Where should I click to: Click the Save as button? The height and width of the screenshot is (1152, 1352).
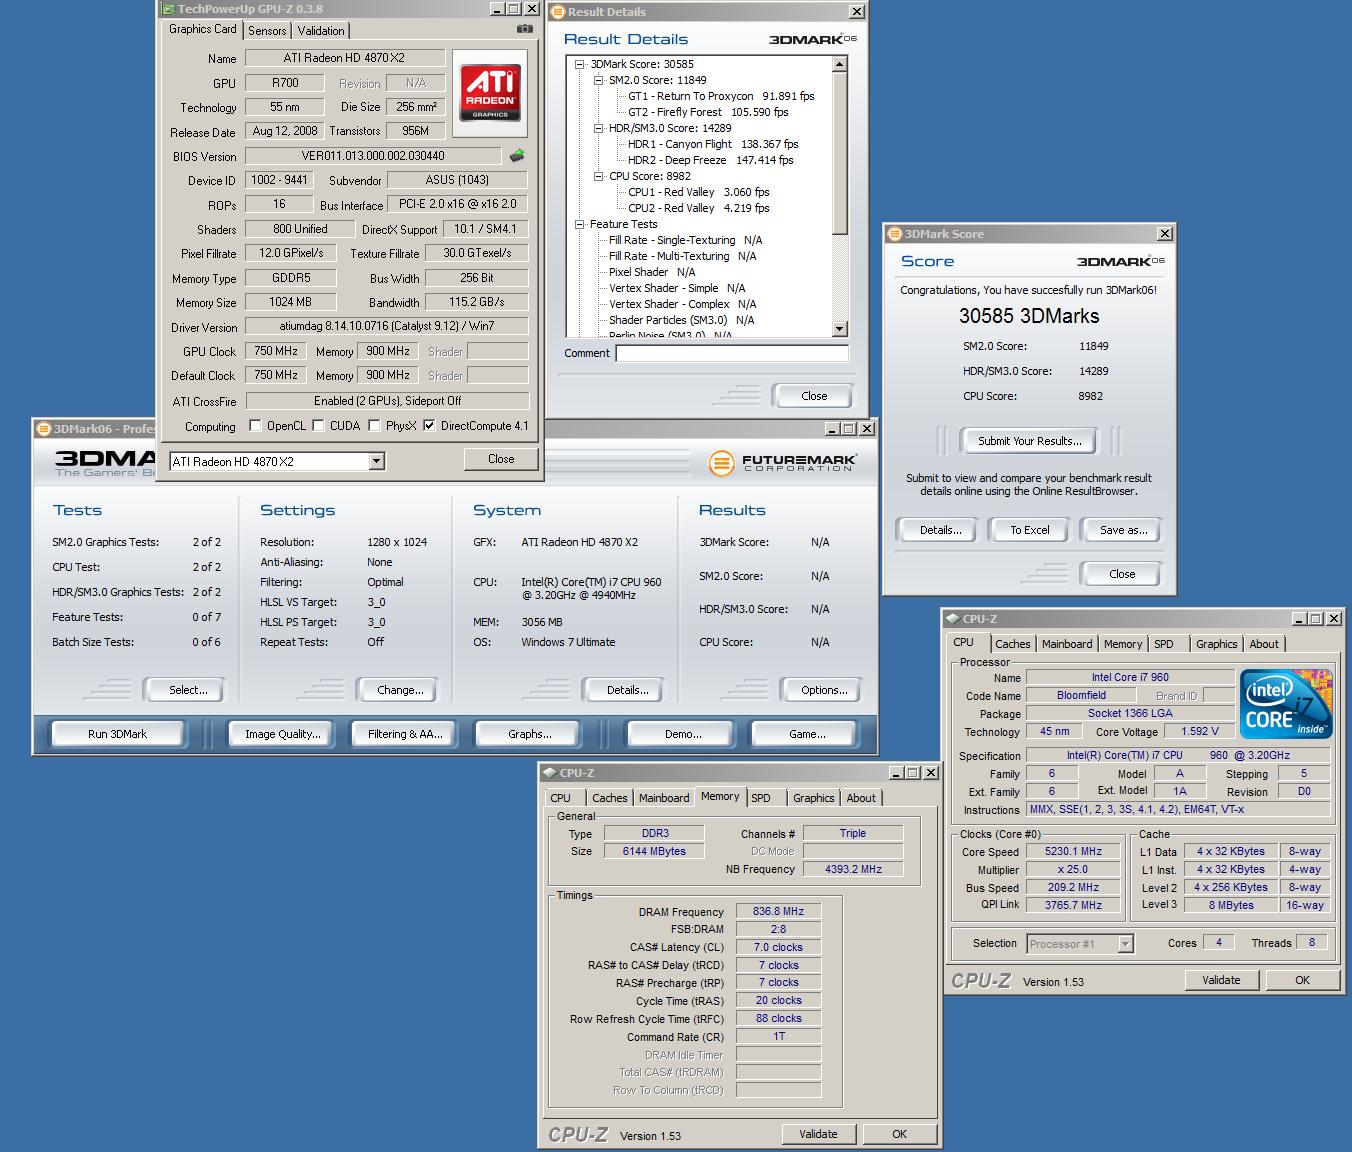click(x=1123, y=530)
